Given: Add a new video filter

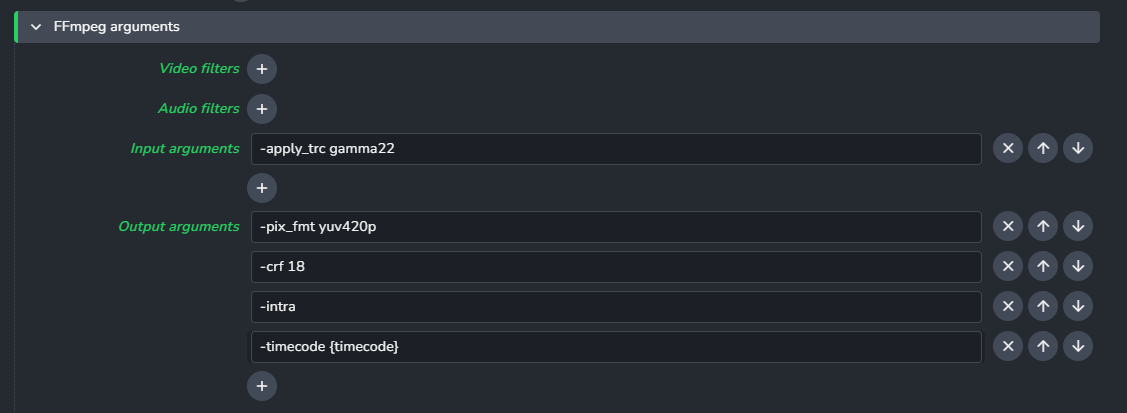Looking at the screenshot, I should (x=262, y=69).
